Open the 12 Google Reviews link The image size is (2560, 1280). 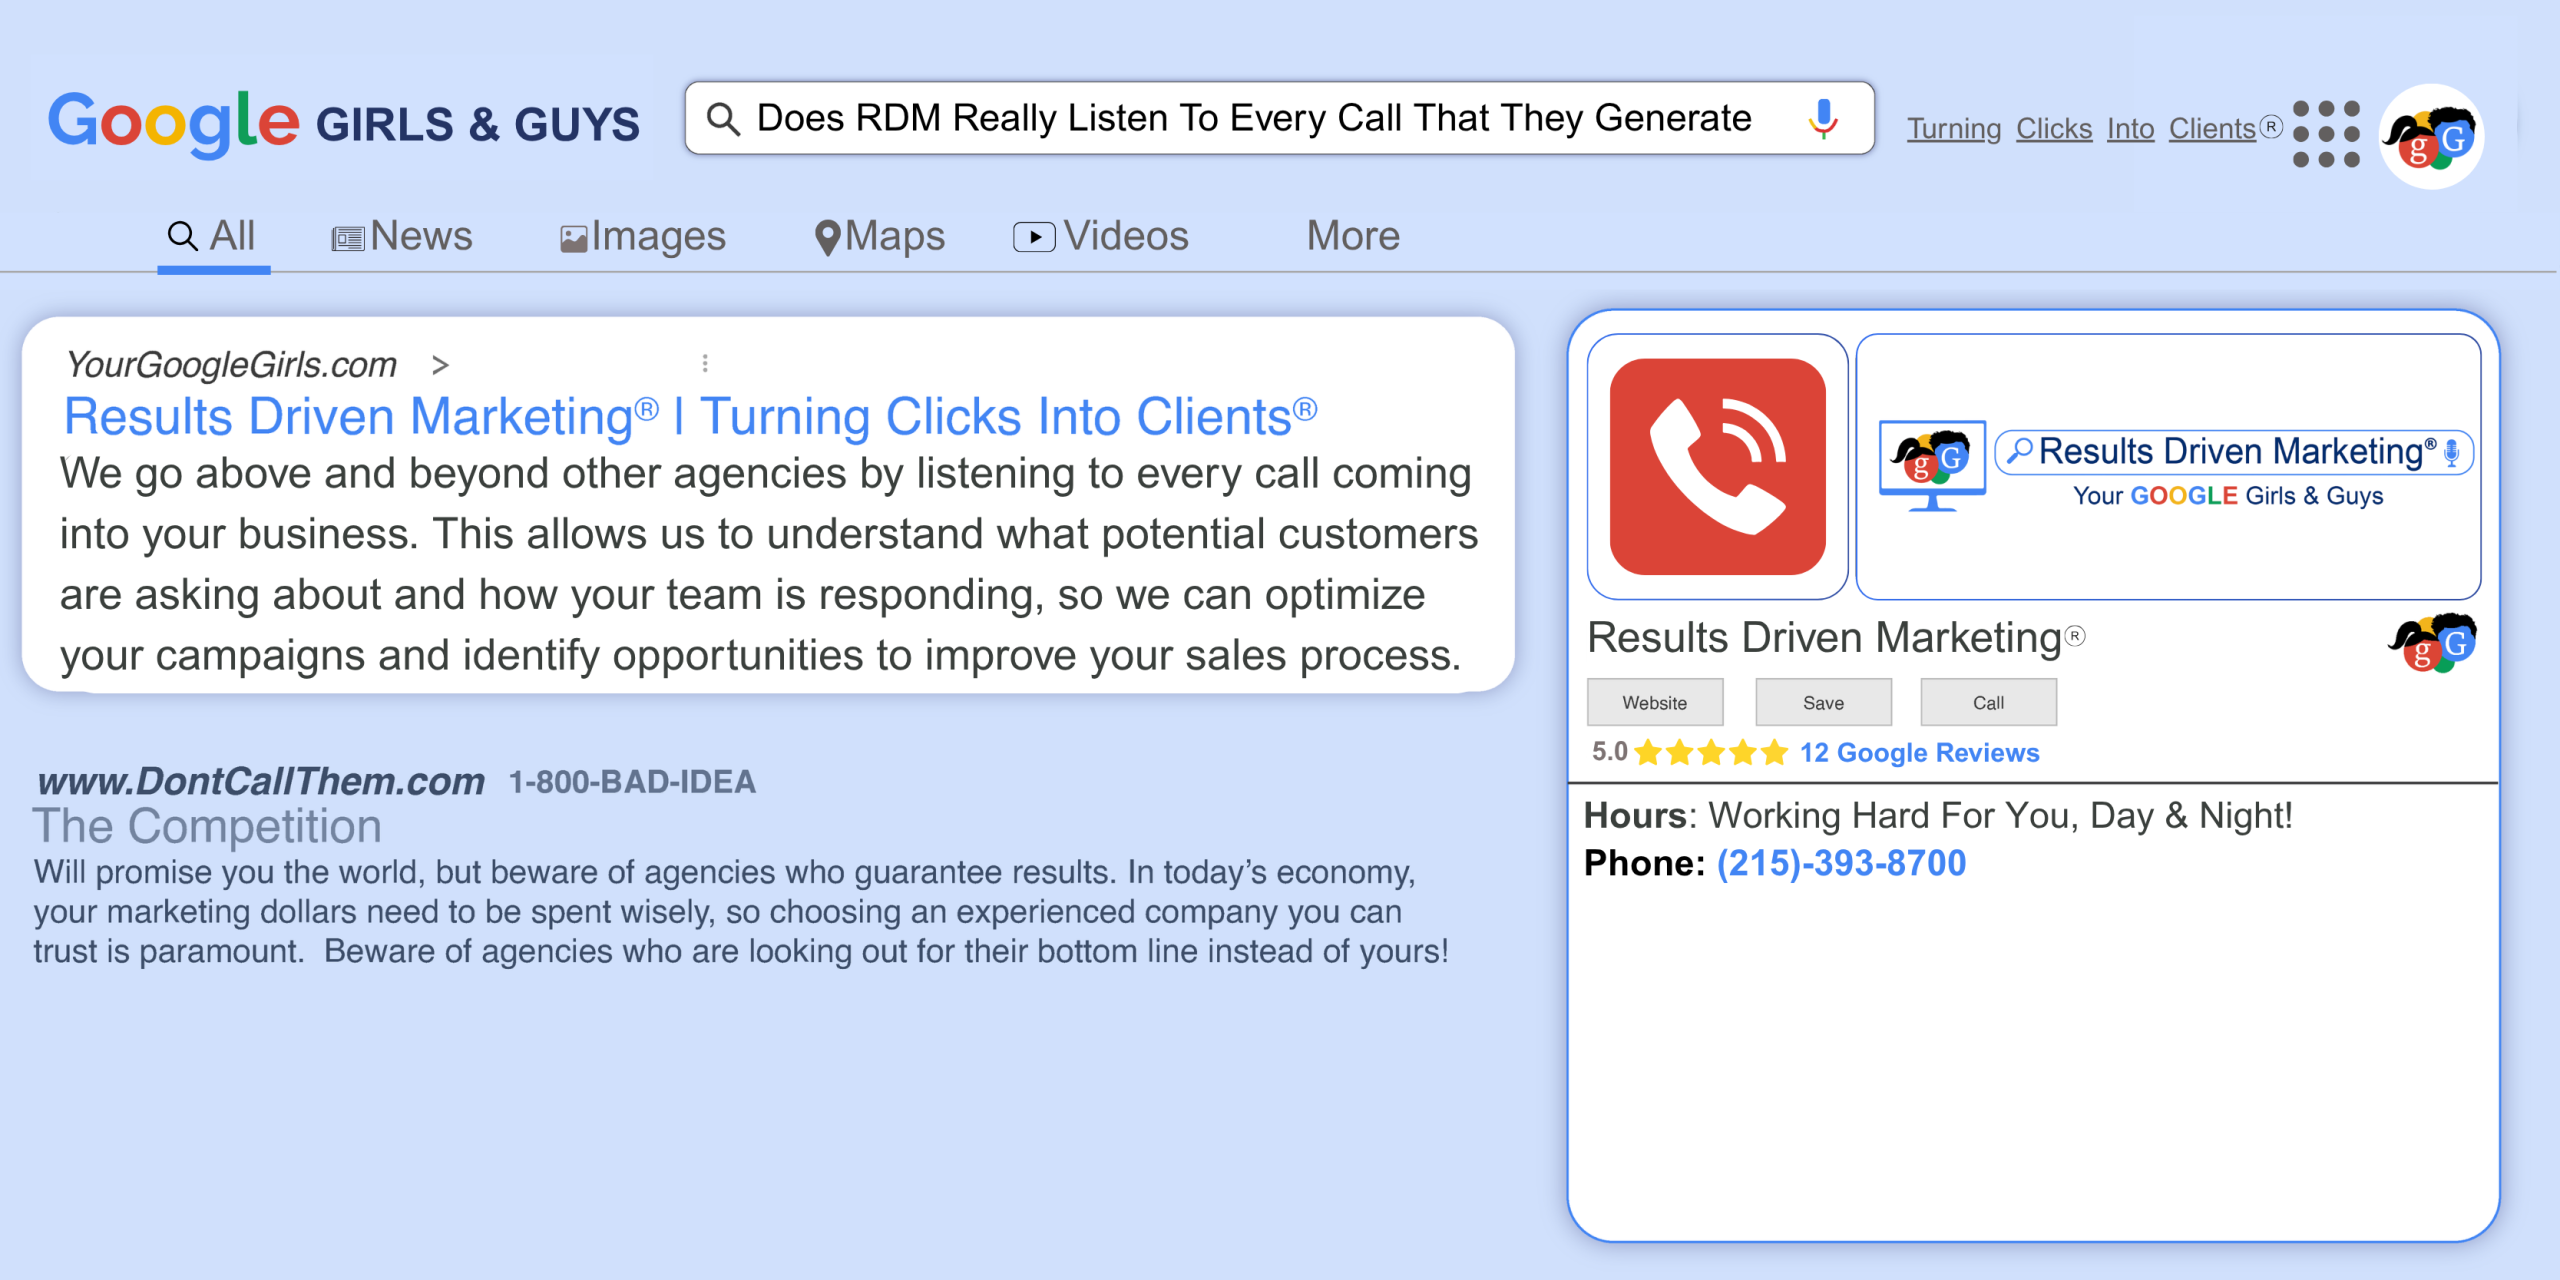click(x=1919, y=752)
